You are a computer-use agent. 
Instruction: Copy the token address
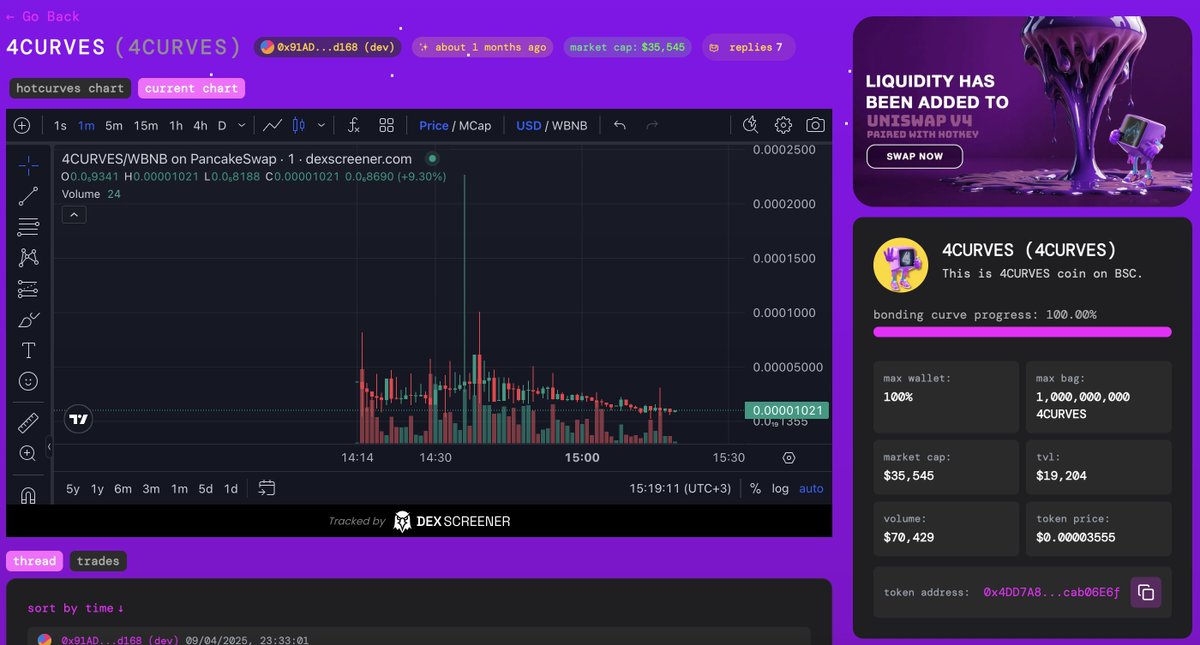coord(1146,592)
